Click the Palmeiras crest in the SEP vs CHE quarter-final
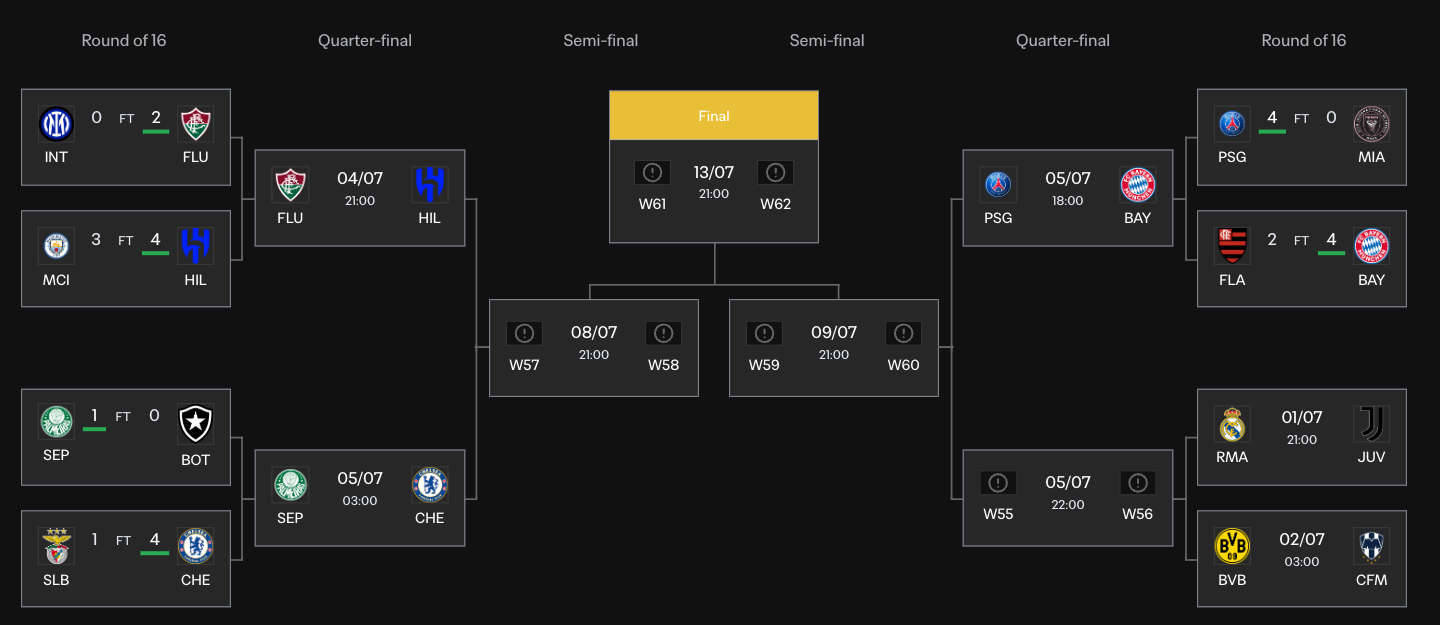 pyautogui.click(x=291, y=485)
